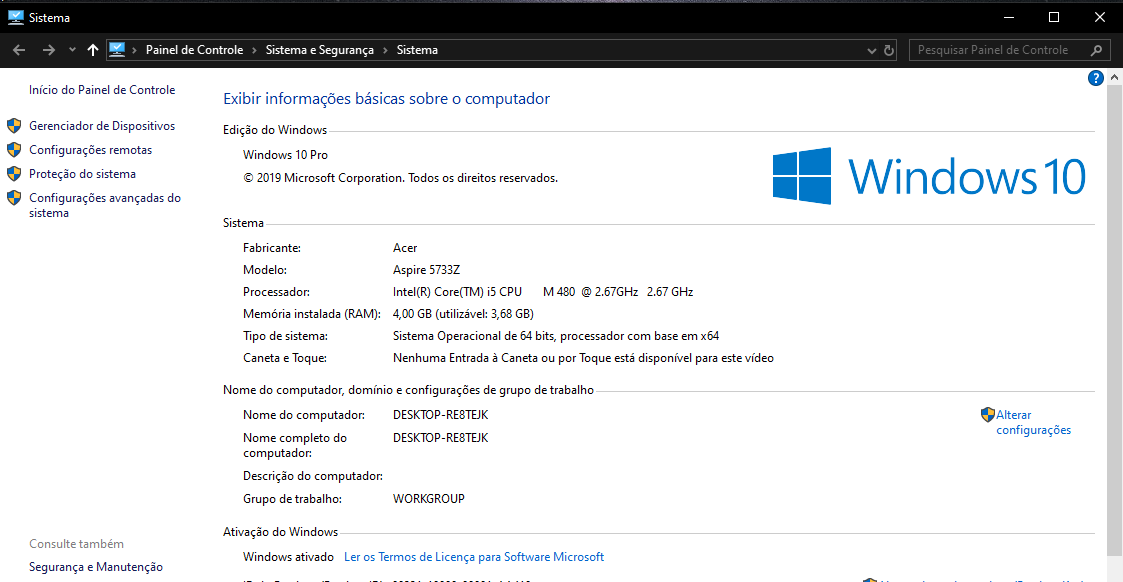
Task: Select the Intel Core i5 processor text
Action: point(543,292)
